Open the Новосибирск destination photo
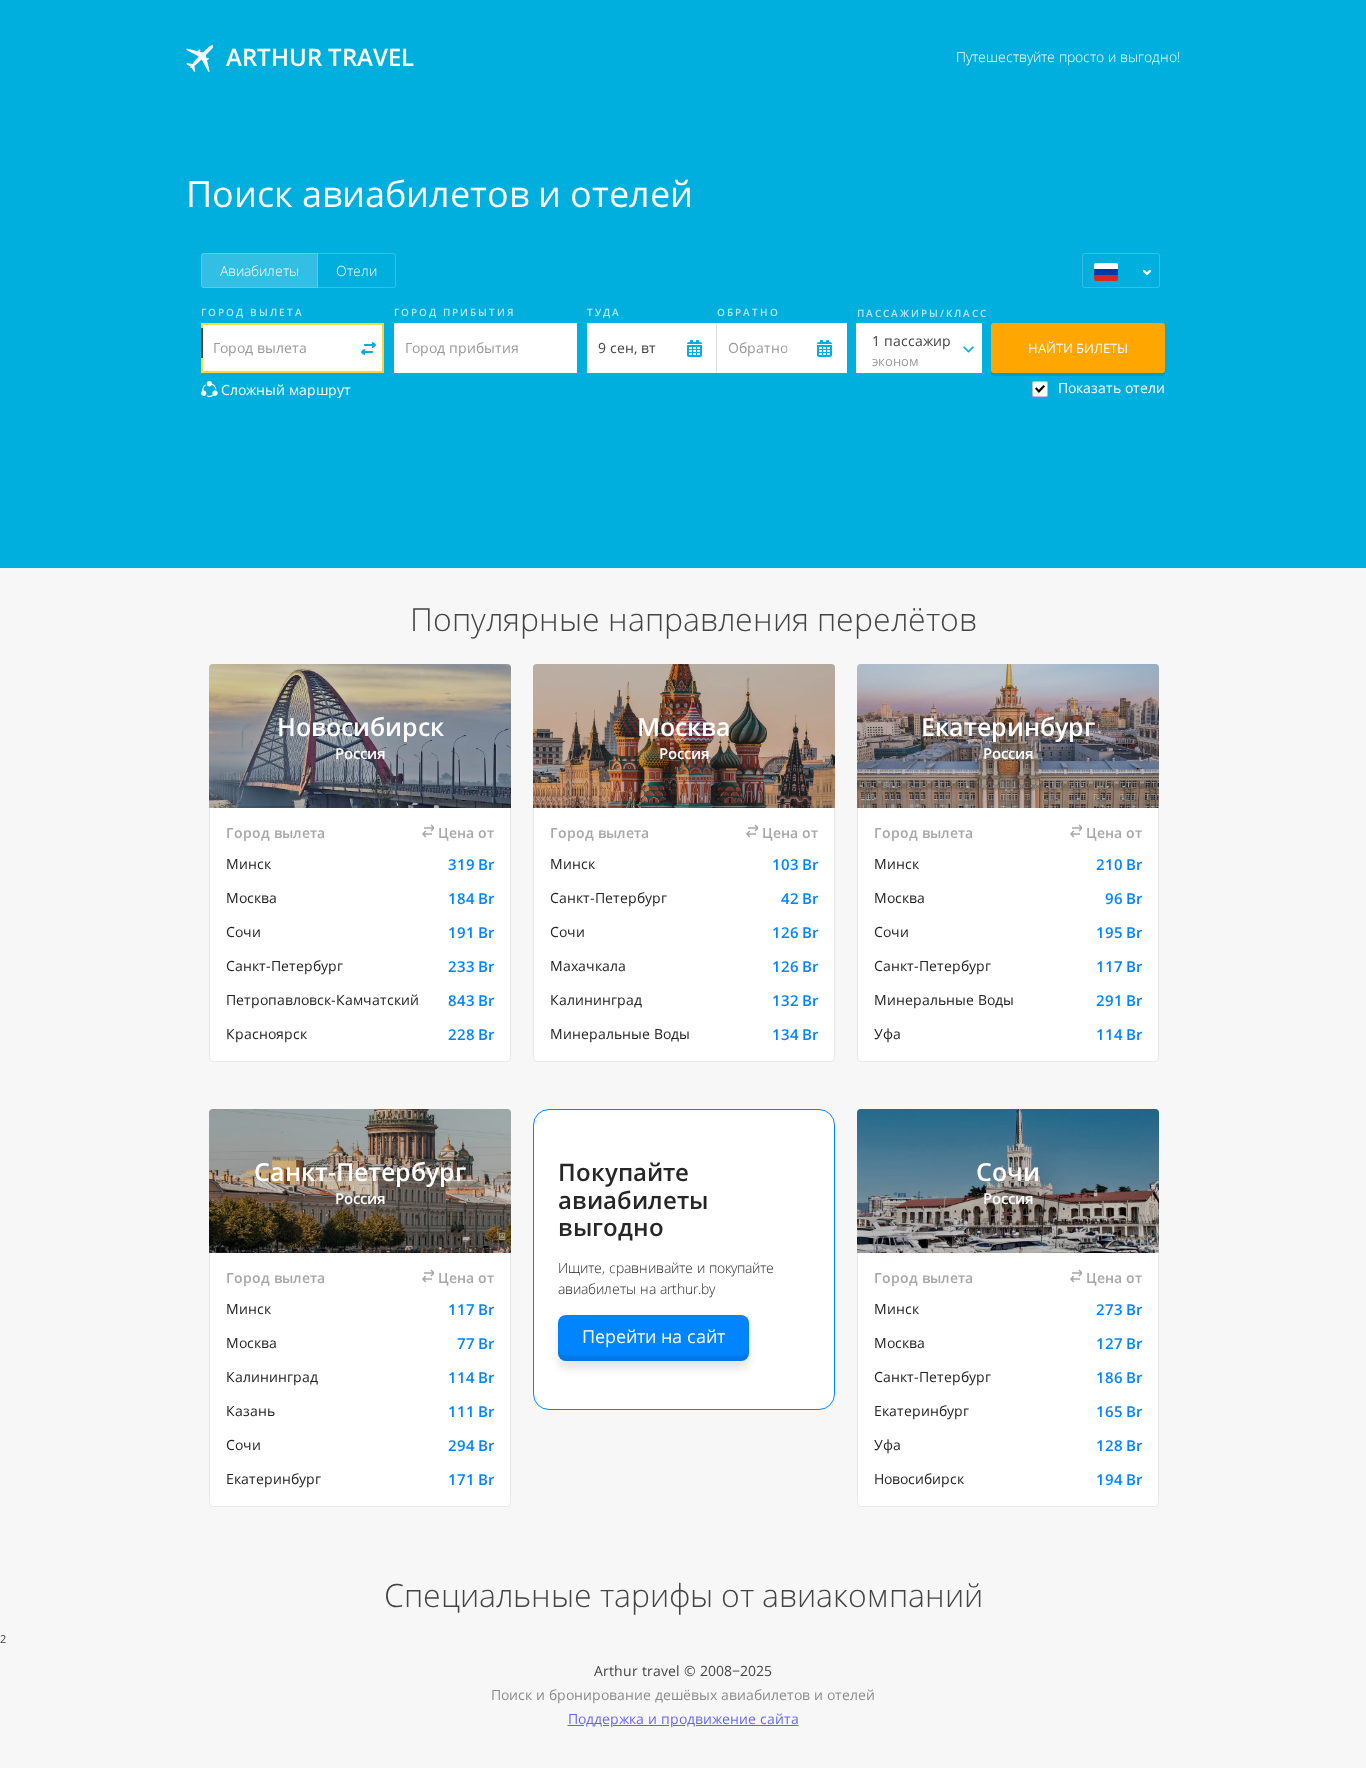The width and height of the screenshot is (1366, 1768). [360, 736]
